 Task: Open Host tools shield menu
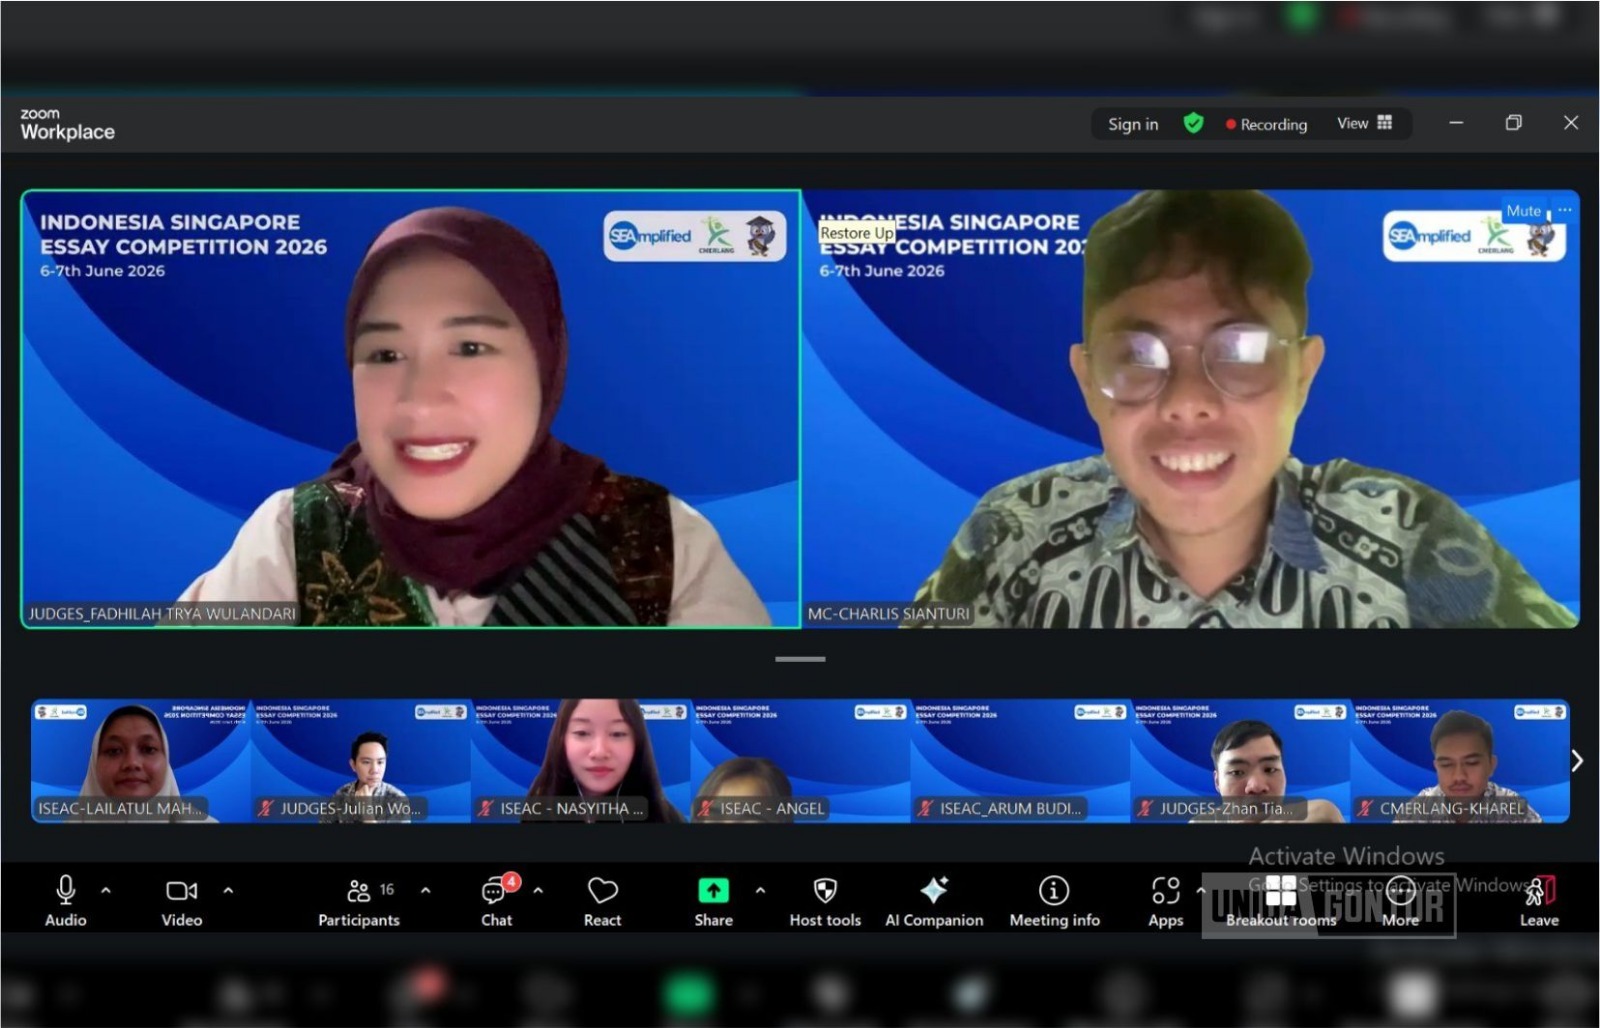coord(825,901)
